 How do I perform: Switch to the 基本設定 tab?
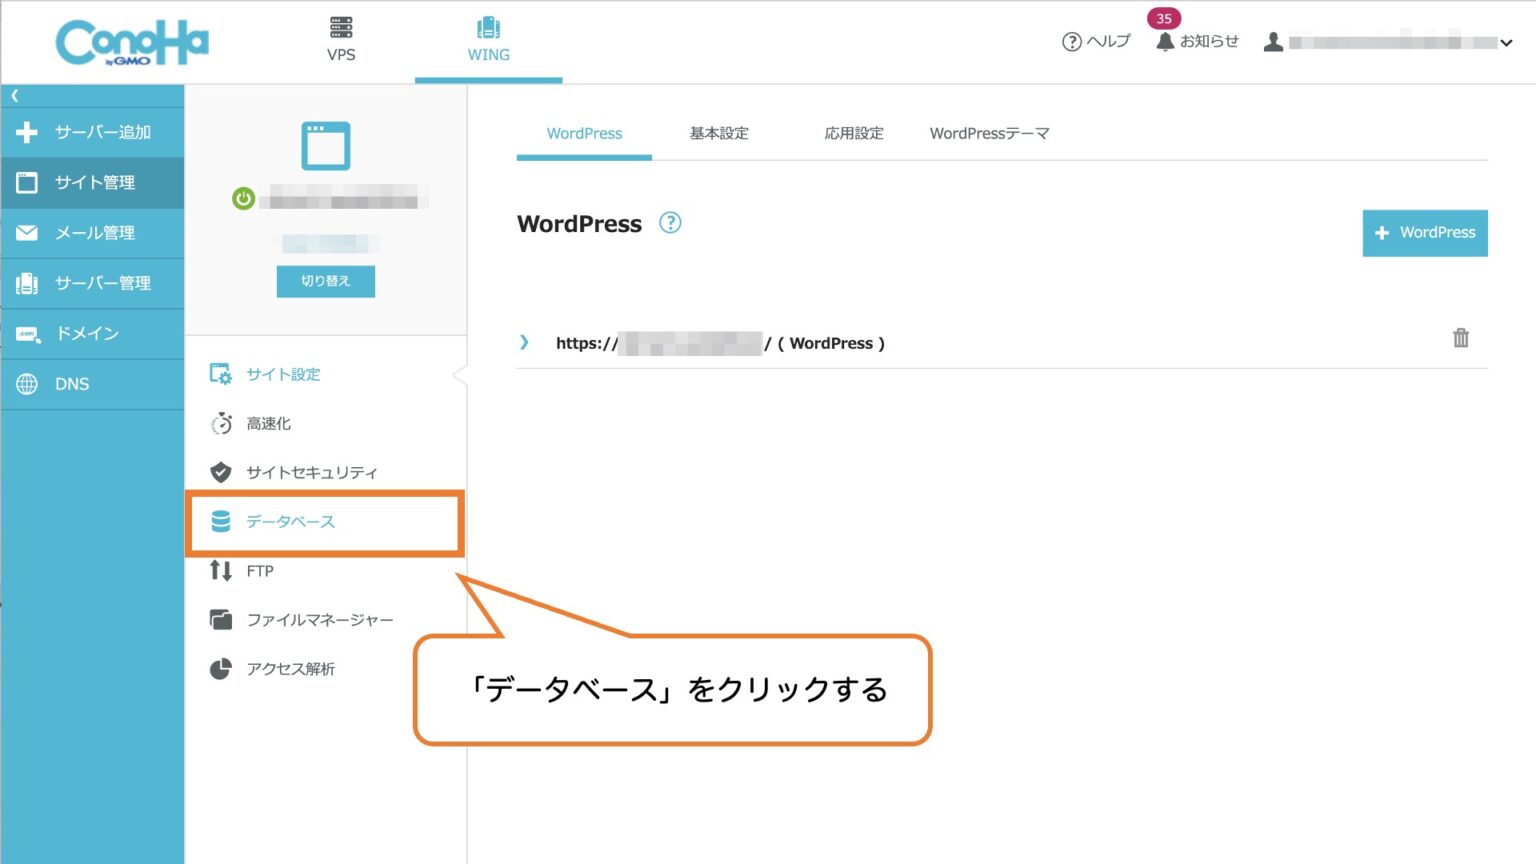coord(718,133)
